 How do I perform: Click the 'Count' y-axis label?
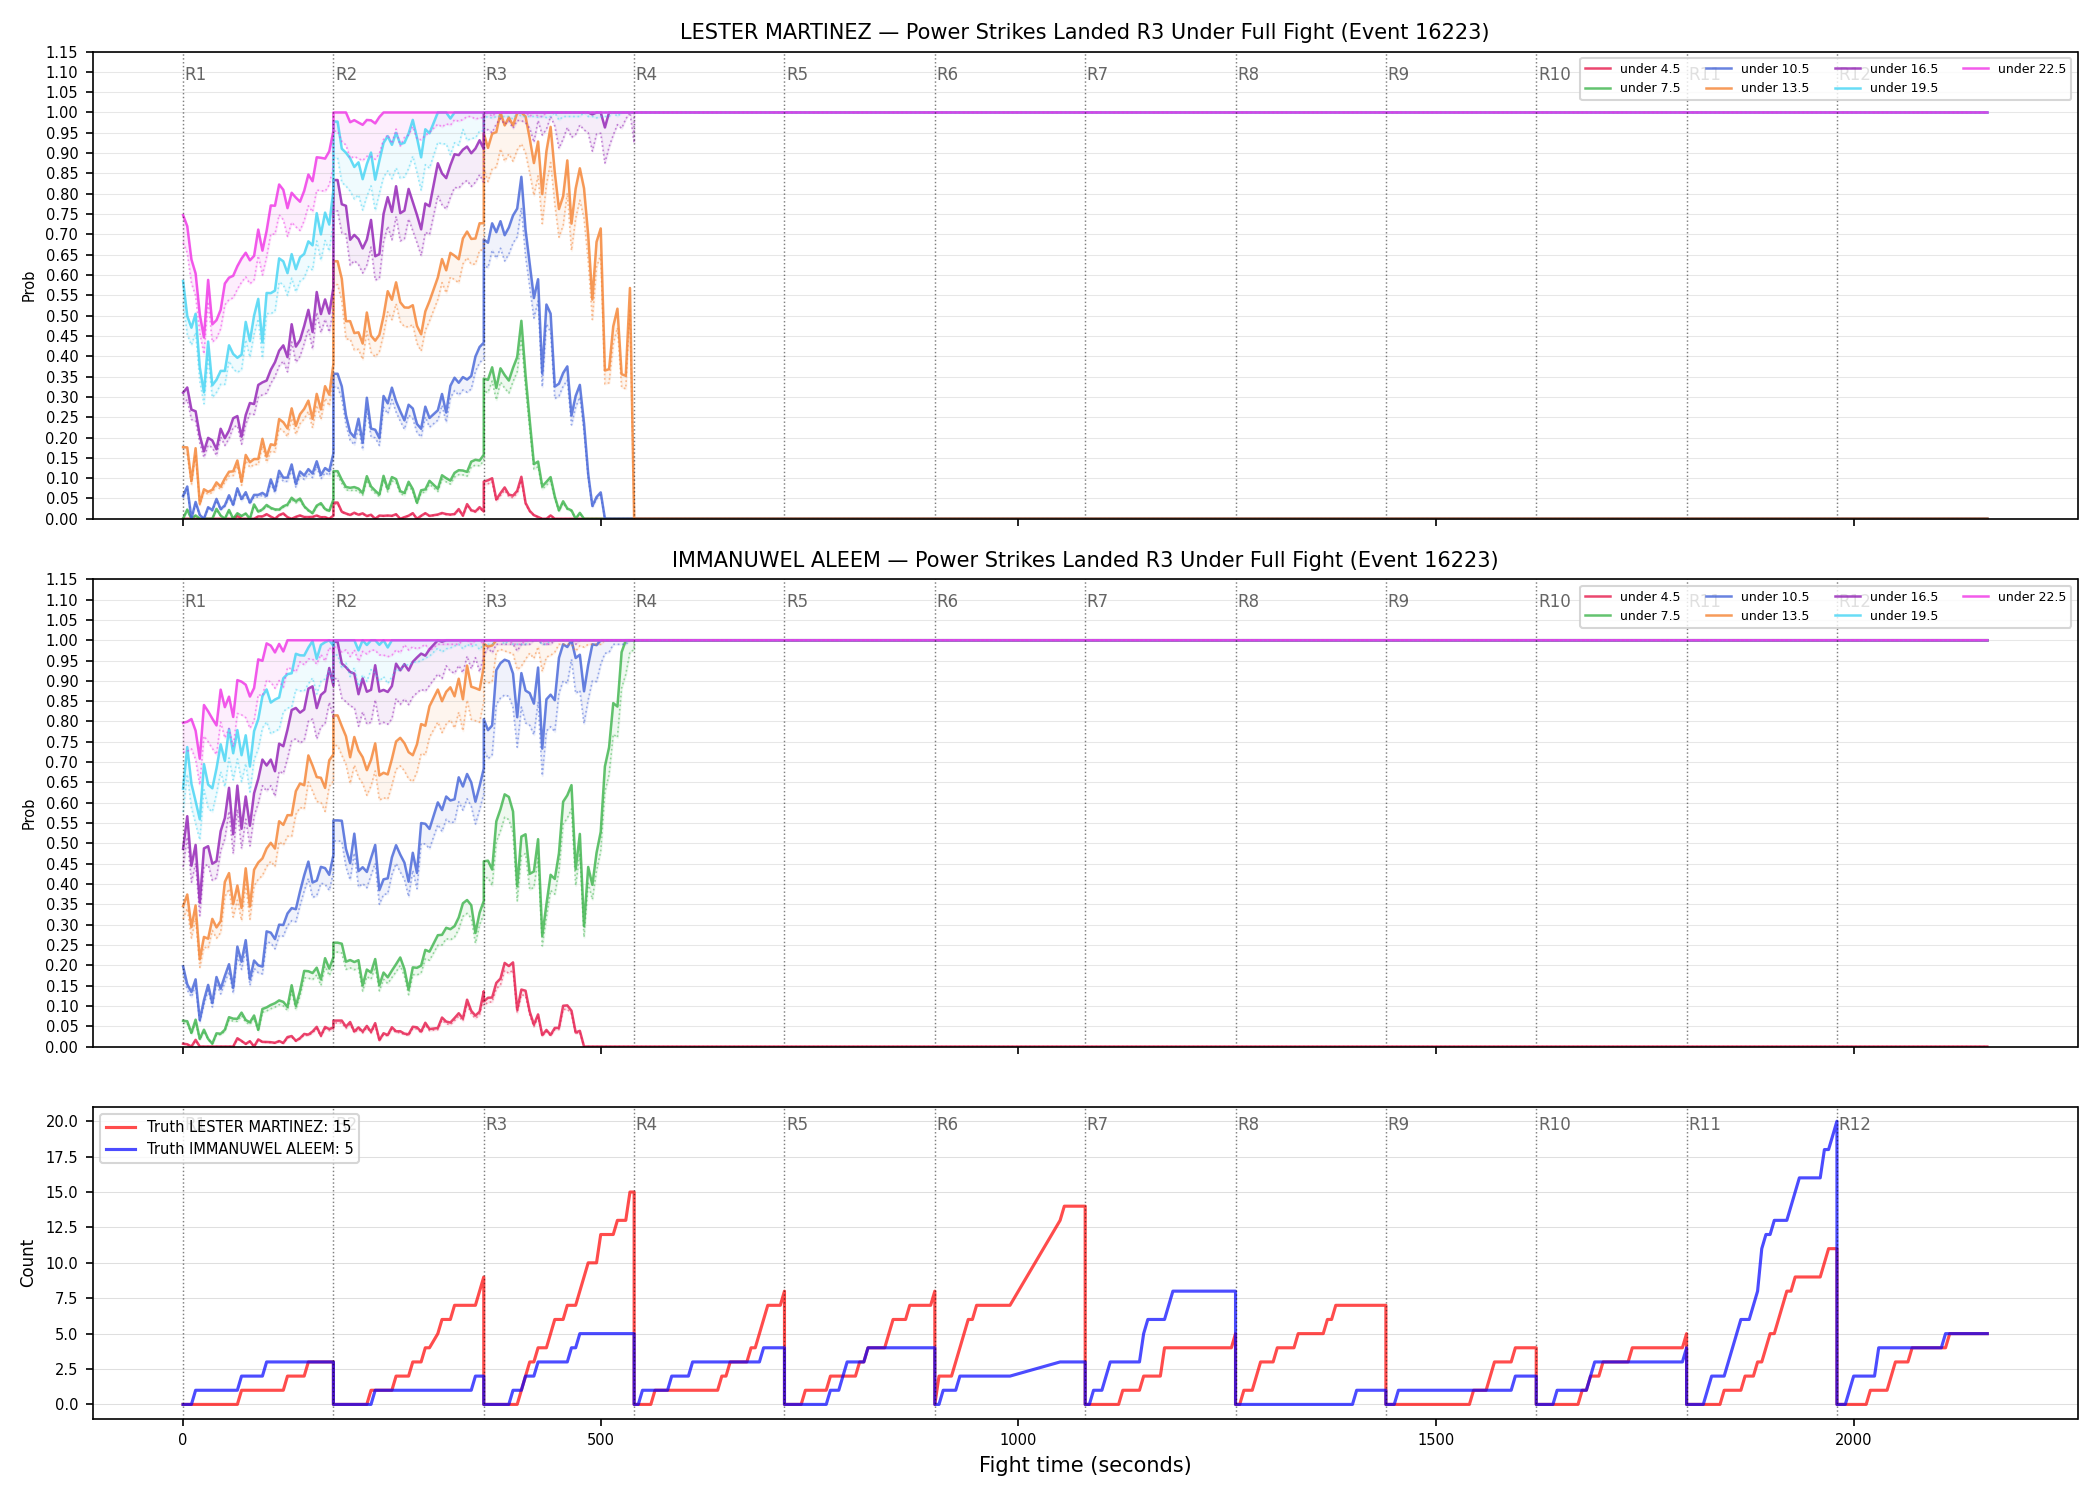pyautogui.click(x=27, y=1263)
